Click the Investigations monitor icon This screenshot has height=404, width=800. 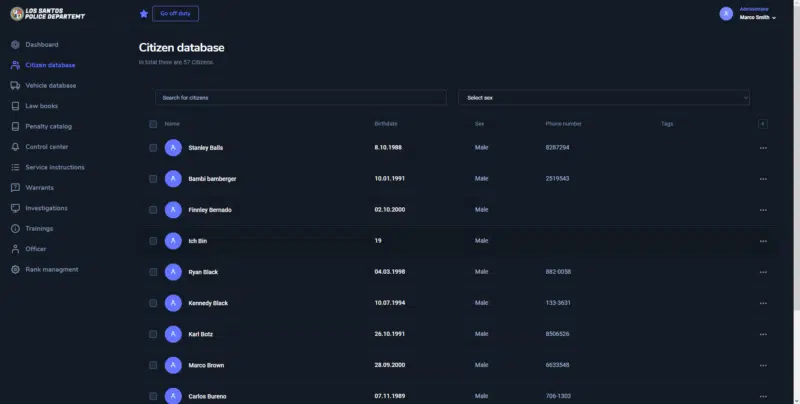pos(15,208)
